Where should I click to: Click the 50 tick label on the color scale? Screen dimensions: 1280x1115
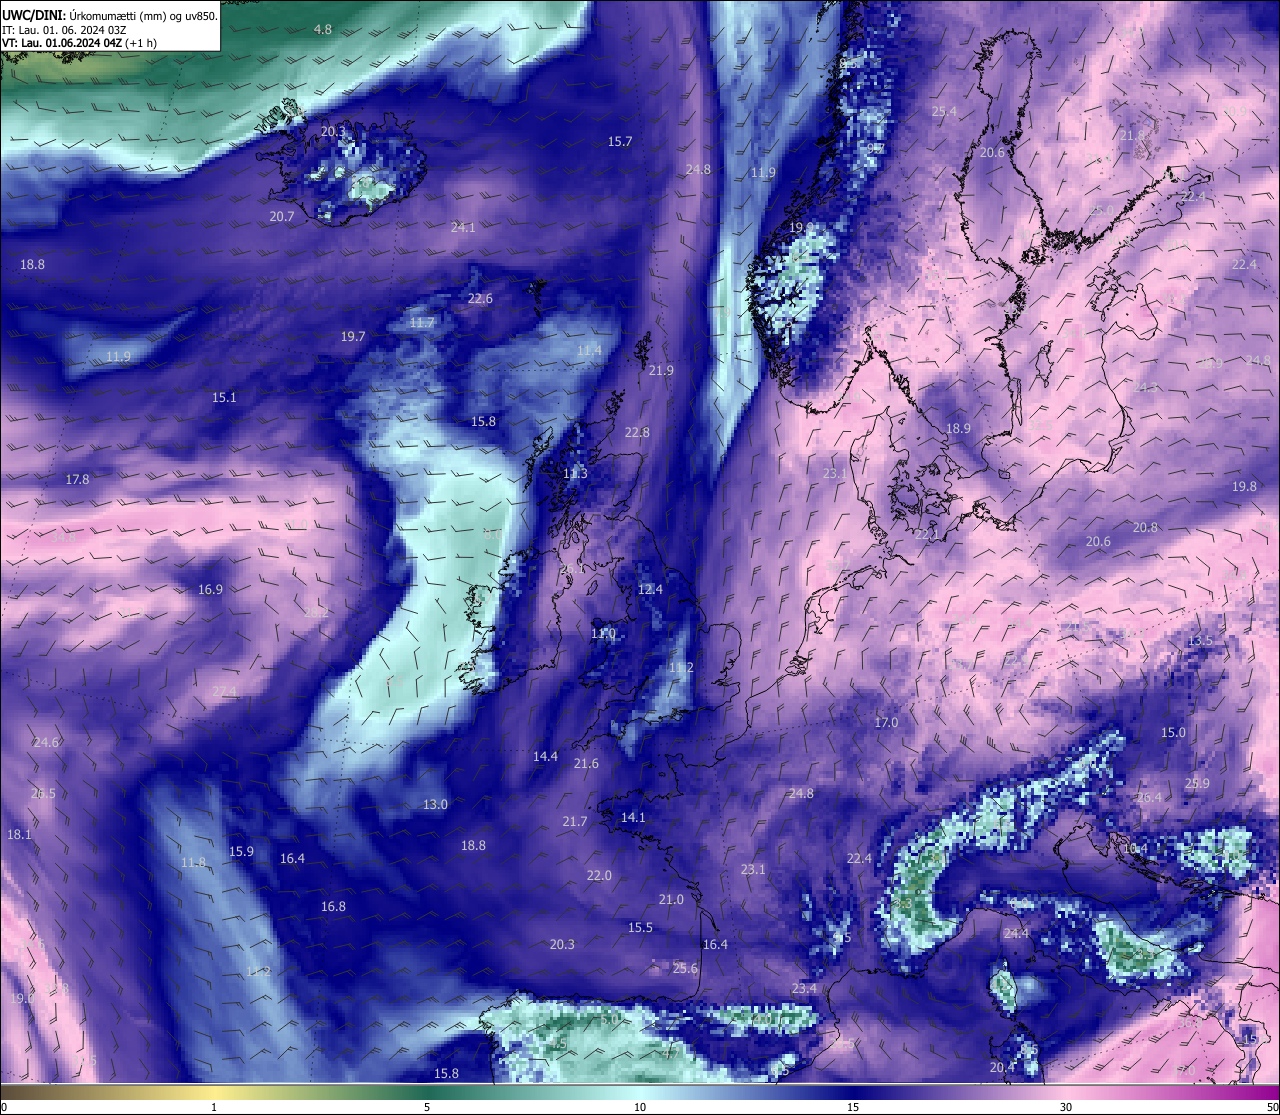tap(1271, 1107)
